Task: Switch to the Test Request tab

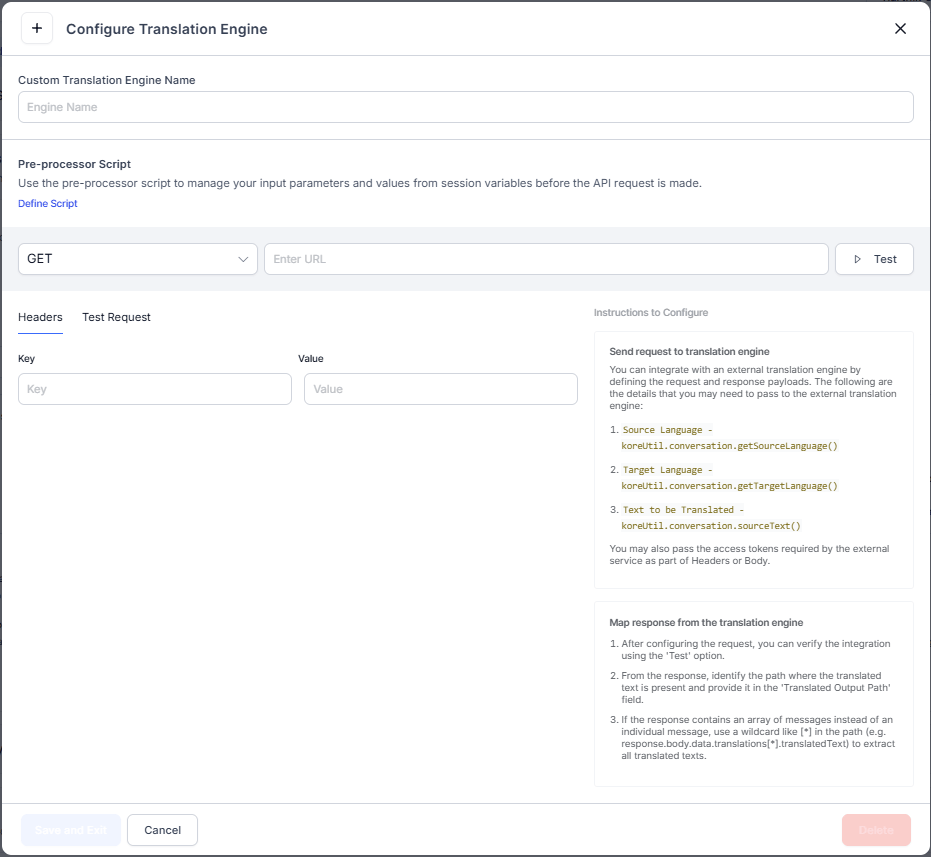Action: (x=116, y=317)
